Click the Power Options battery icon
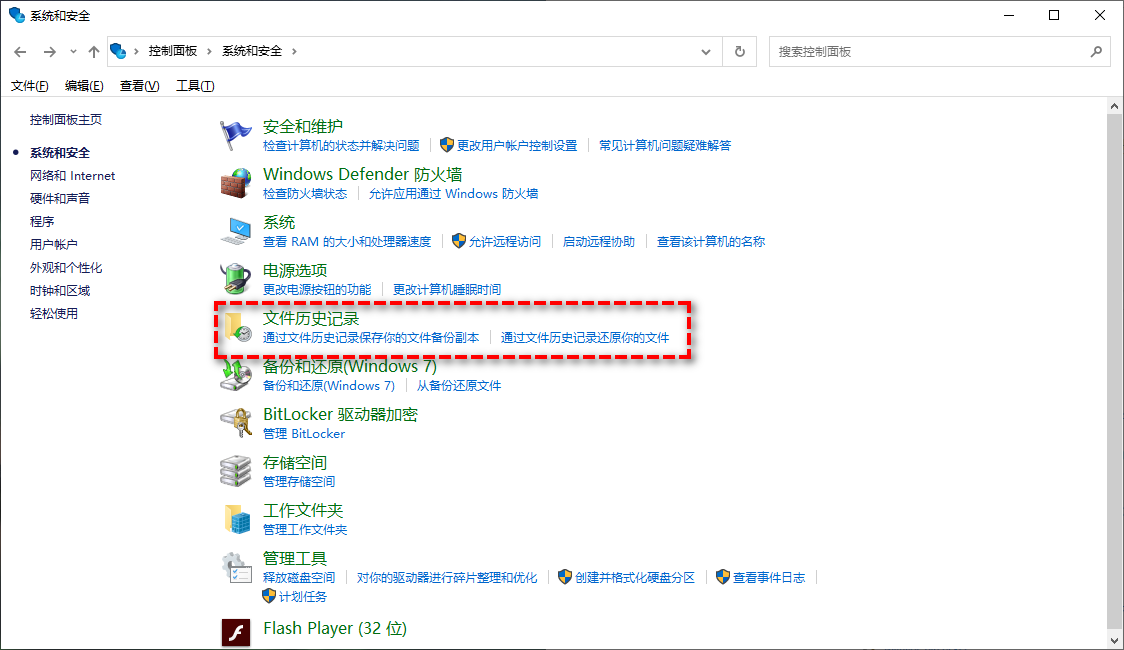The width and height of the screenshot is (1124, 650). tap(235, 279)
